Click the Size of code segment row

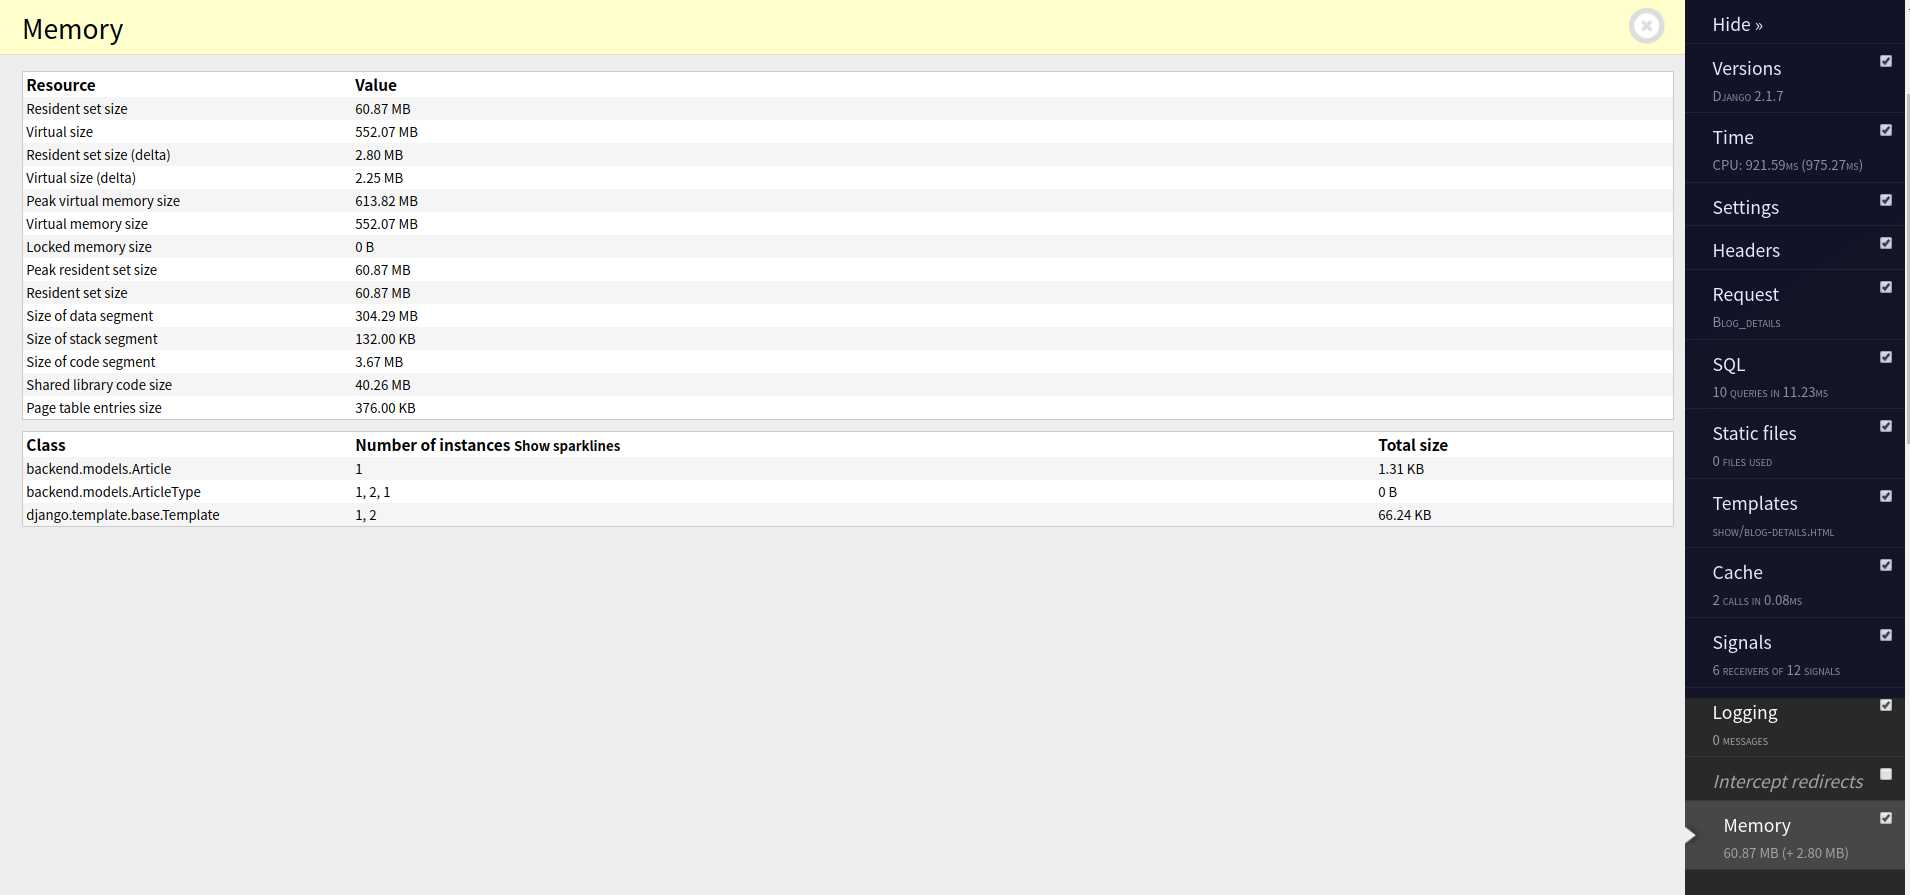pos(847,362)
